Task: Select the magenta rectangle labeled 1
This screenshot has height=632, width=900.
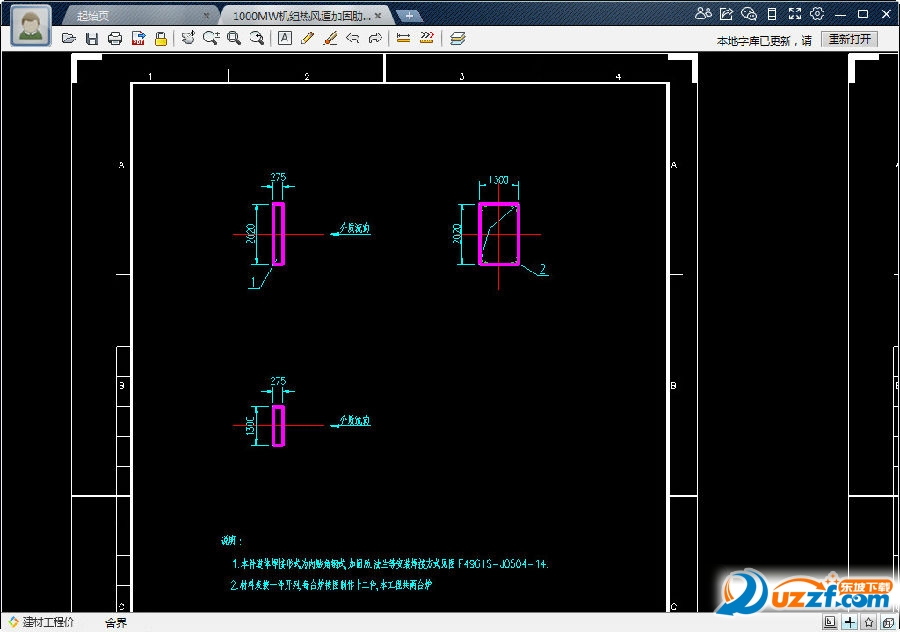Action: 278,234
